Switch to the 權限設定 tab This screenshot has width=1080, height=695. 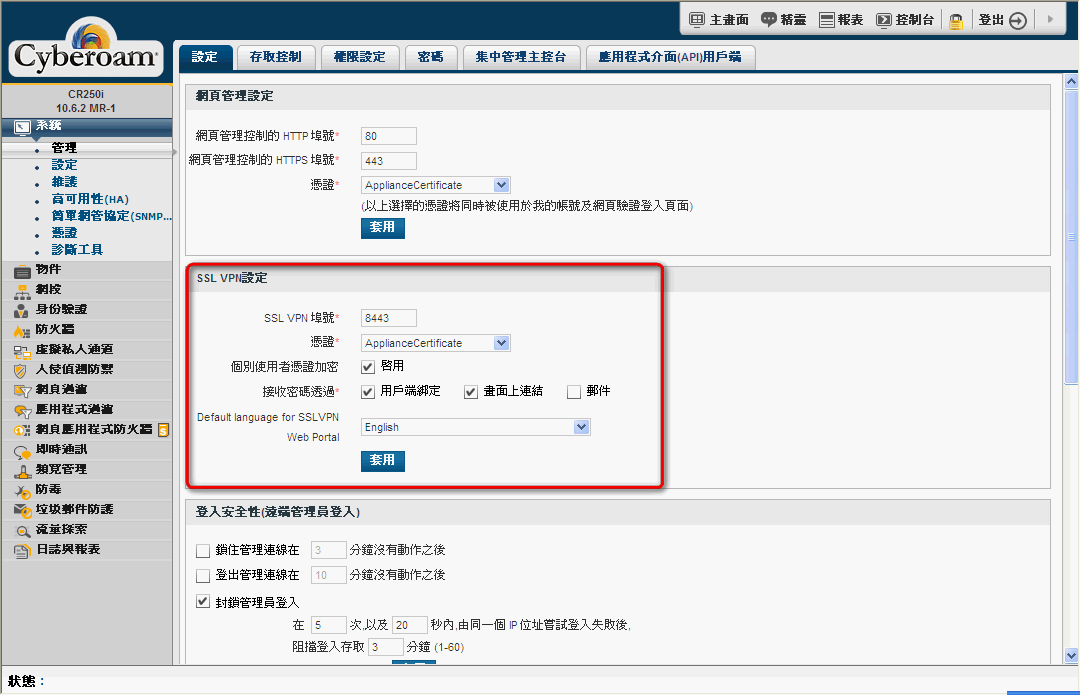click(x=360, y=57)
